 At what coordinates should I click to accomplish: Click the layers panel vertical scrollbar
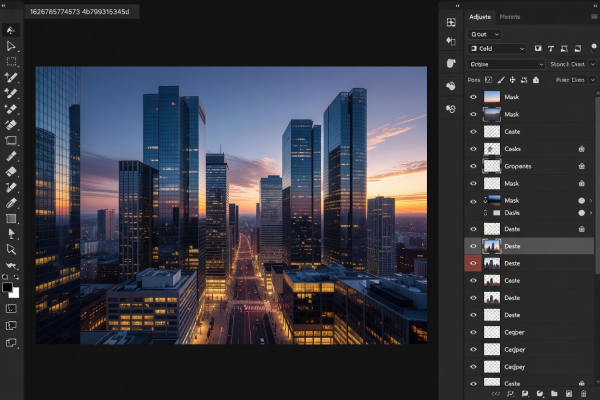597,184
